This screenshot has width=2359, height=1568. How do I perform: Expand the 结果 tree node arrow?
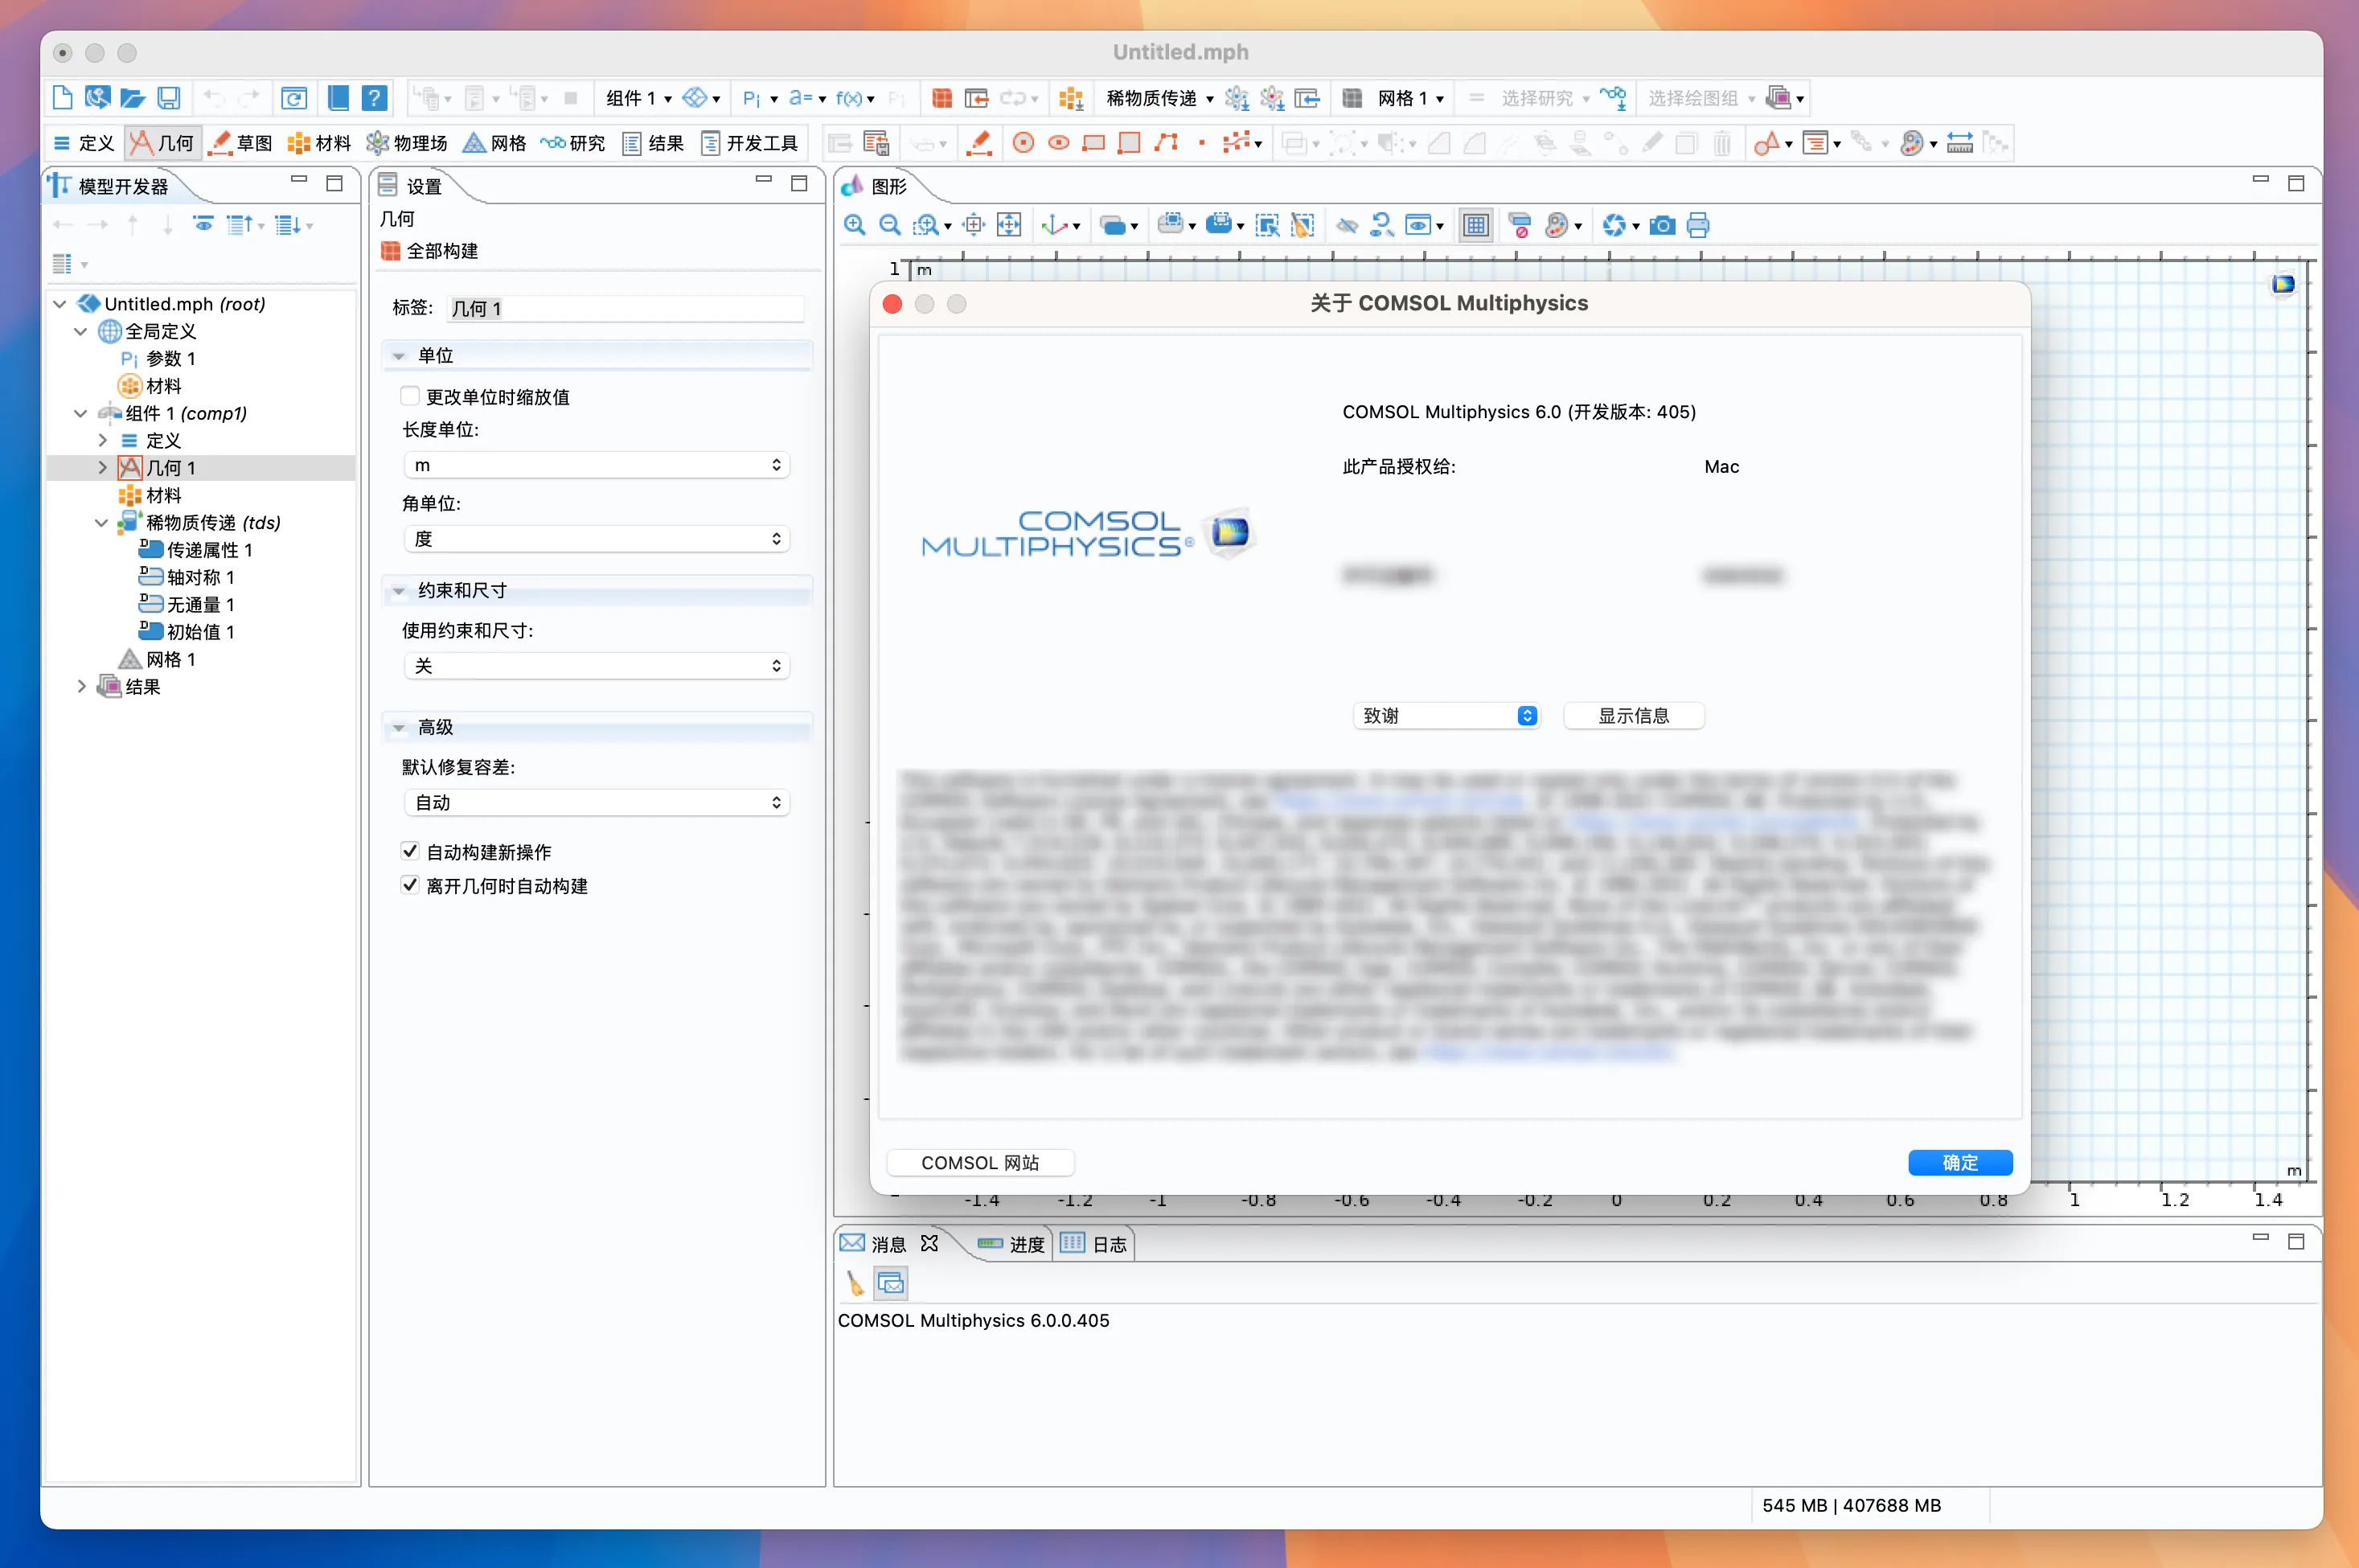click(x=82, y=686)
